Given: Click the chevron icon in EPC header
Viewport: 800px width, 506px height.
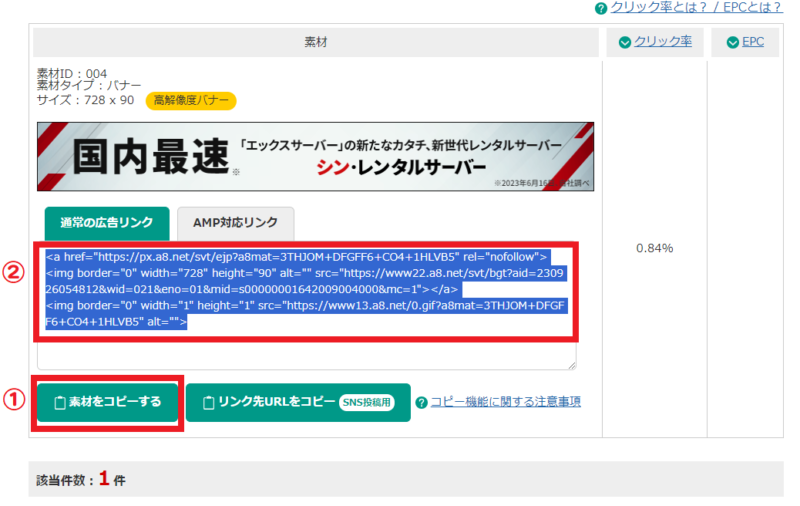Looking at the screenshot, I should coord(732,42).
